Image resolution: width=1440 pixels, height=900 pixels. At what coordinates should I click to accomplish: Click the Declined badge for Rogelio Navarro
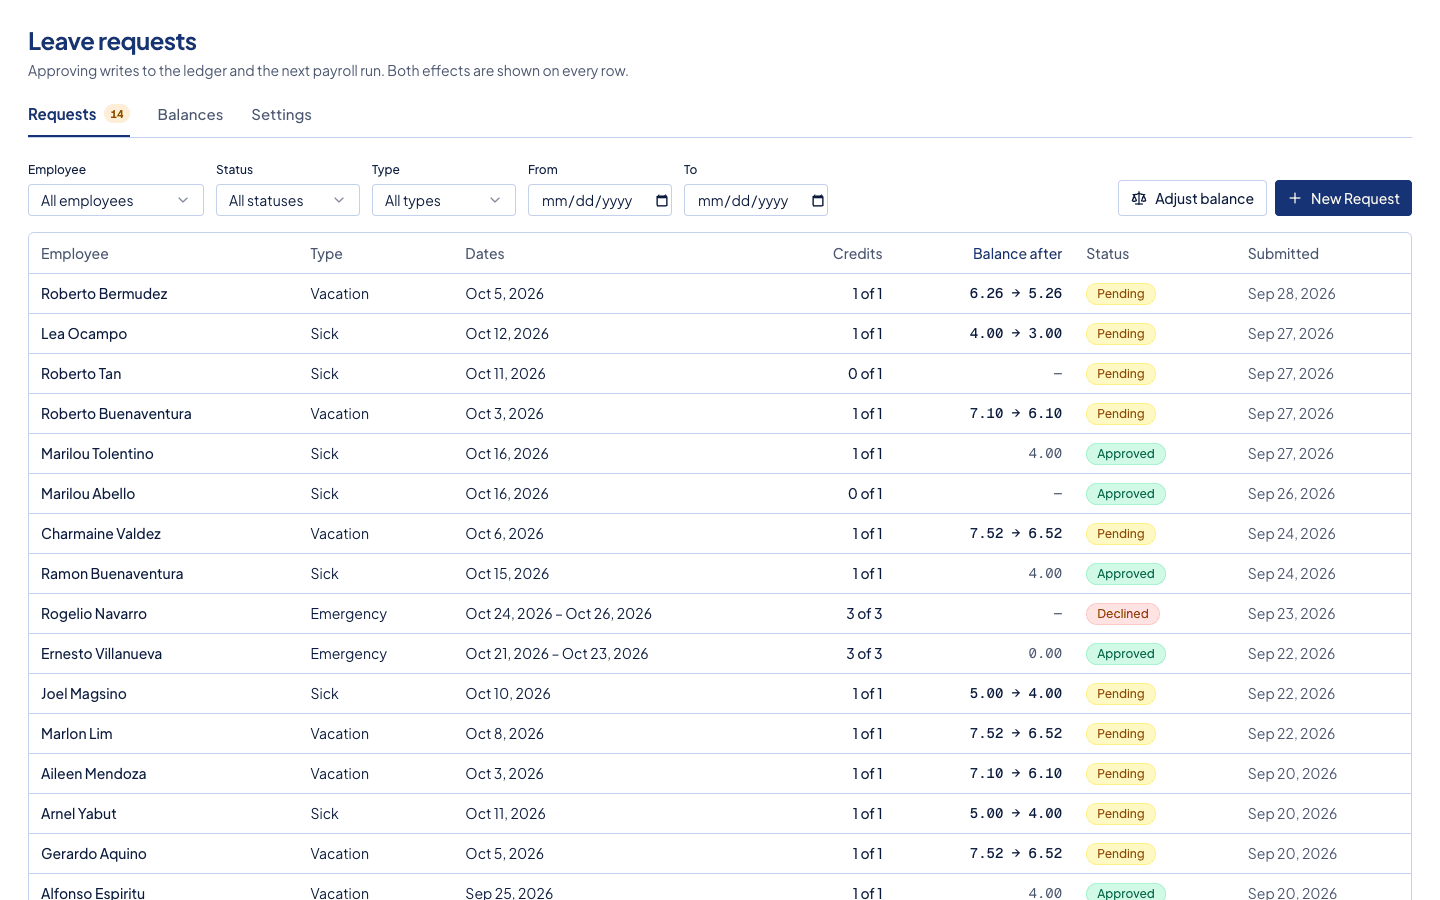1123,614
